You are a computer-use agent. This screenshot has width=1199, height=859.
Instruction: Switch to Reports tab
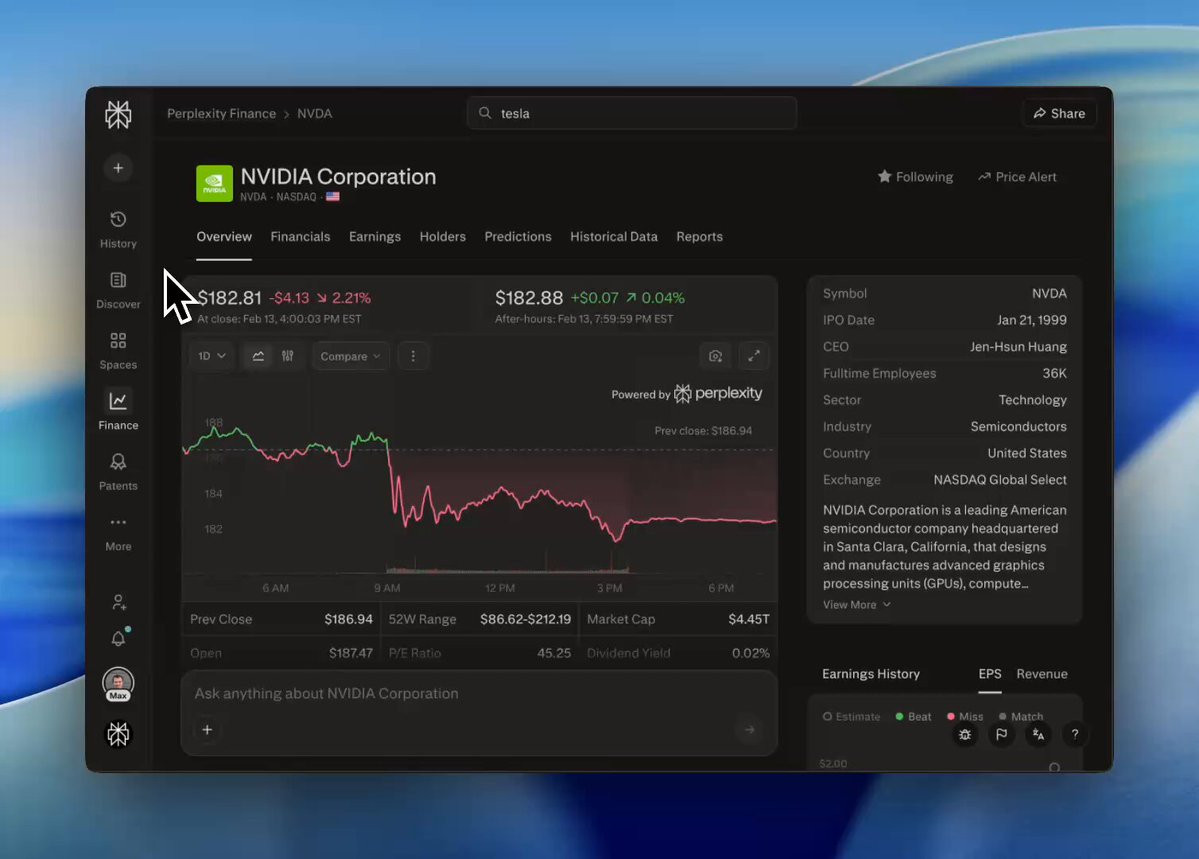(700, 236)
